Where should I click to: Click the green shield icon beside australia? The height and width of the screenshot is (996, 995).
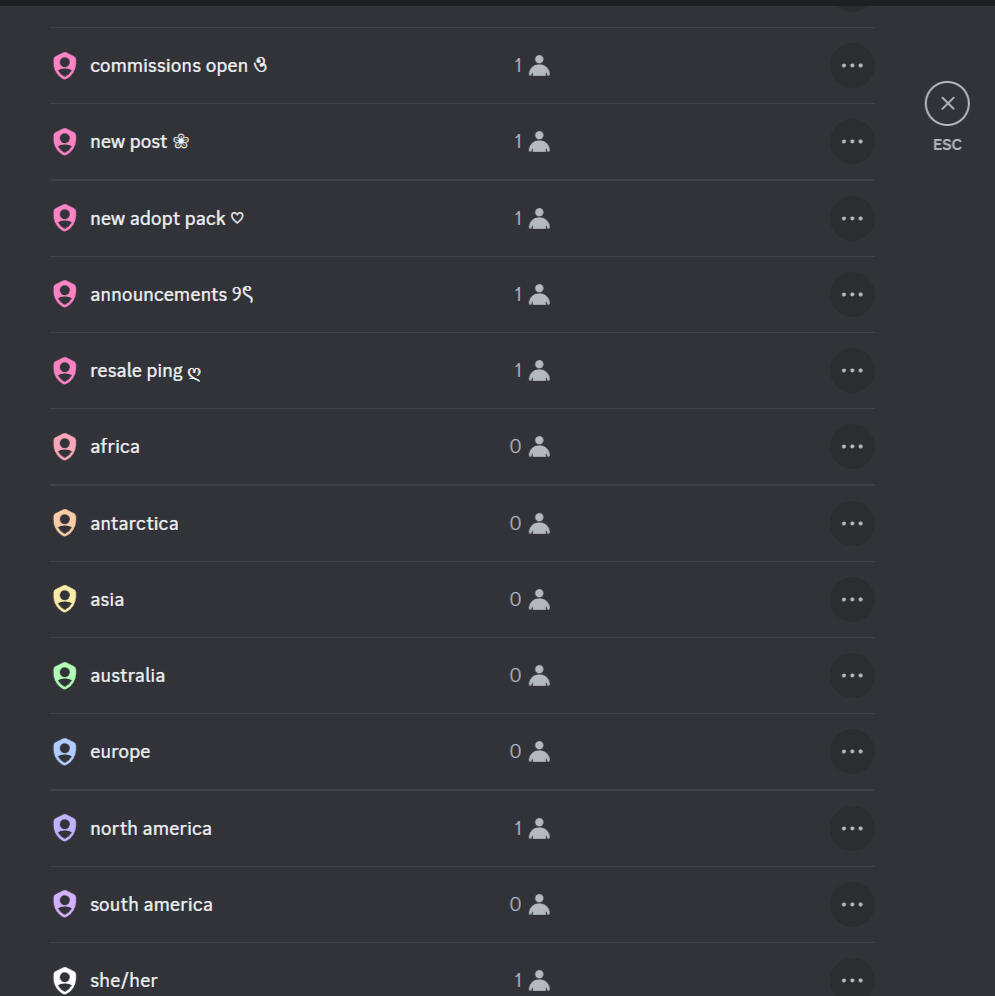click(65, 675)
